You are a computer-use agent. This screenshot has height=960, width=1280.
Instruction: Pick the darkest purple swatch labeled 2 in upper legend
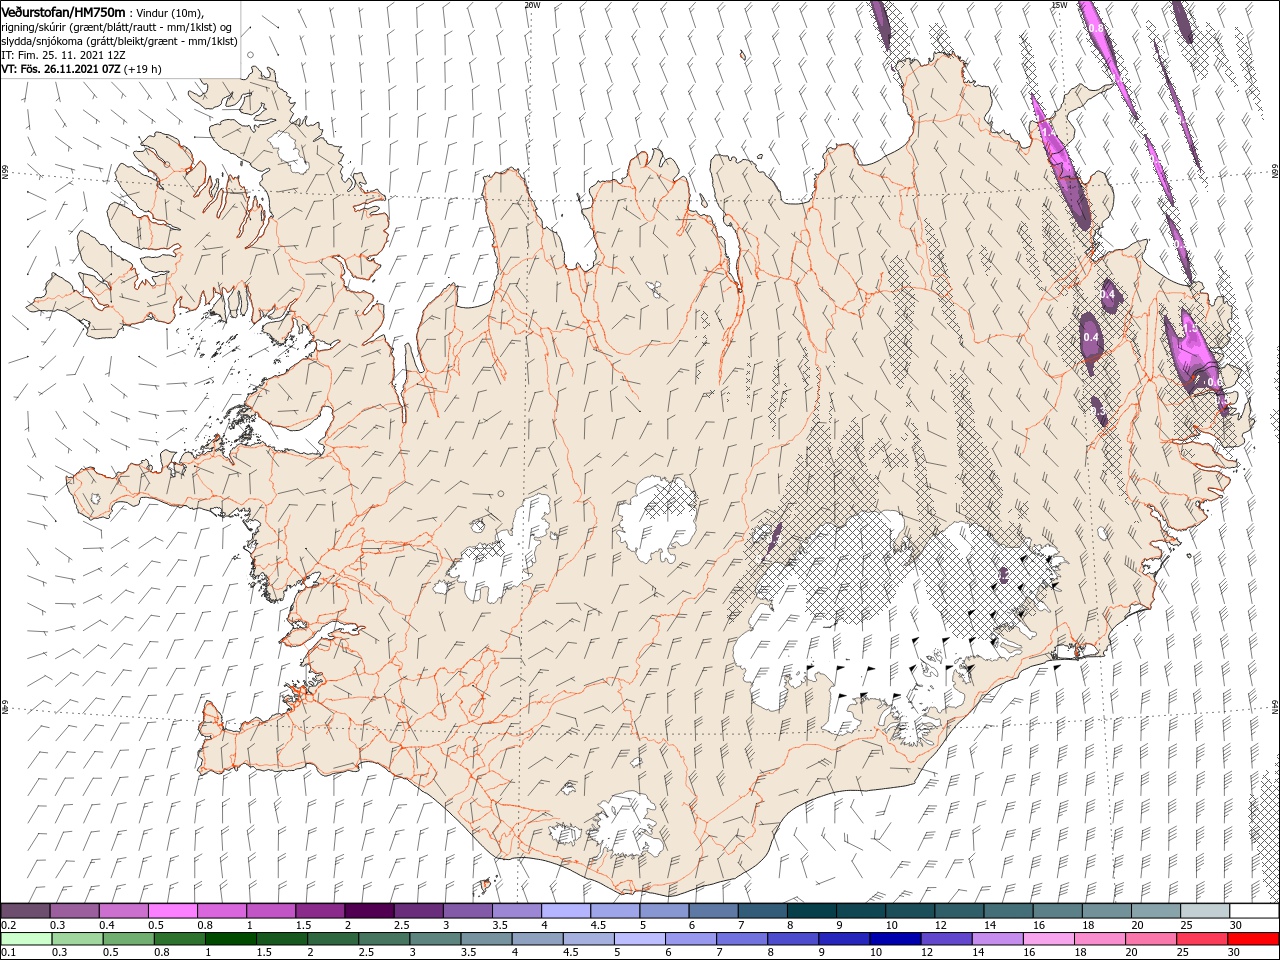coord(368,910)
